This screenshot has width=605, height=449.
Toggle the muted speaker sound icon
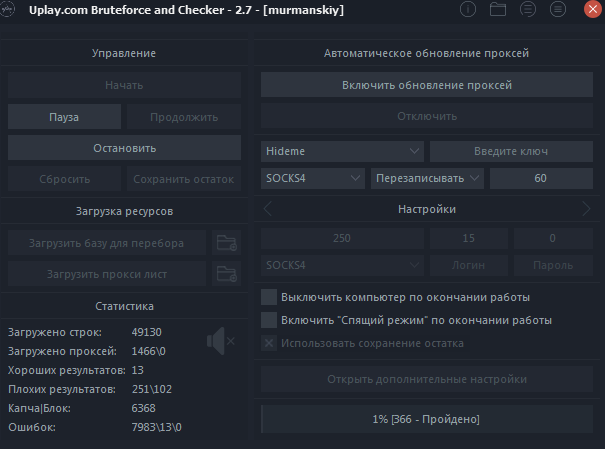221,341
